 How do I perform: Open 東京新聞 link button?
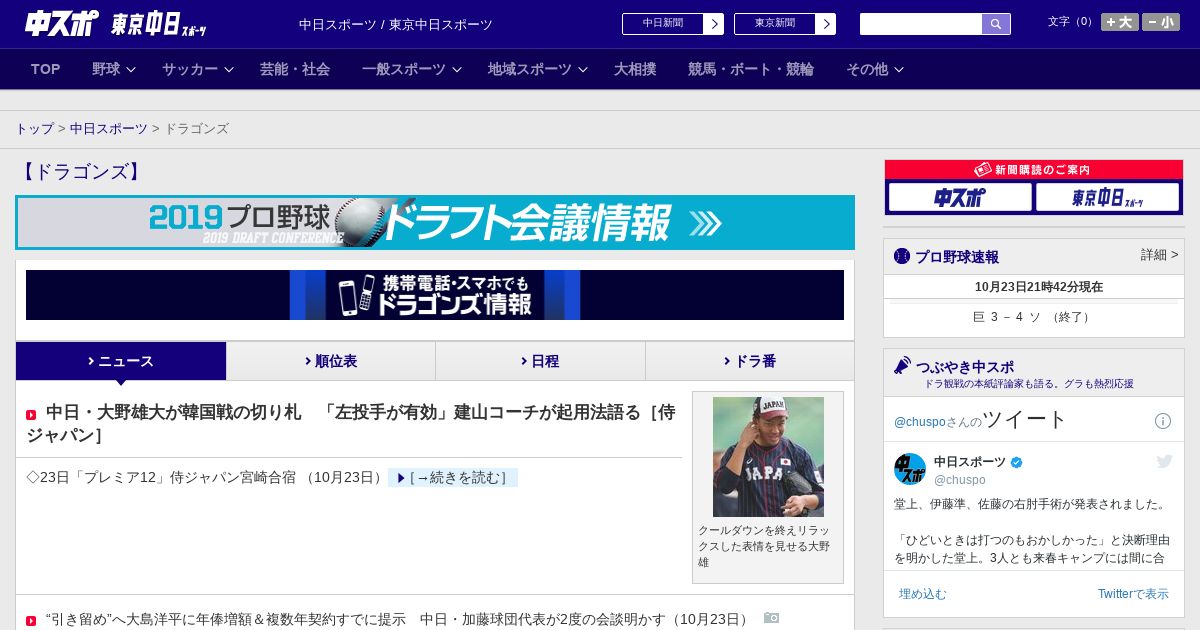[775, 24]
